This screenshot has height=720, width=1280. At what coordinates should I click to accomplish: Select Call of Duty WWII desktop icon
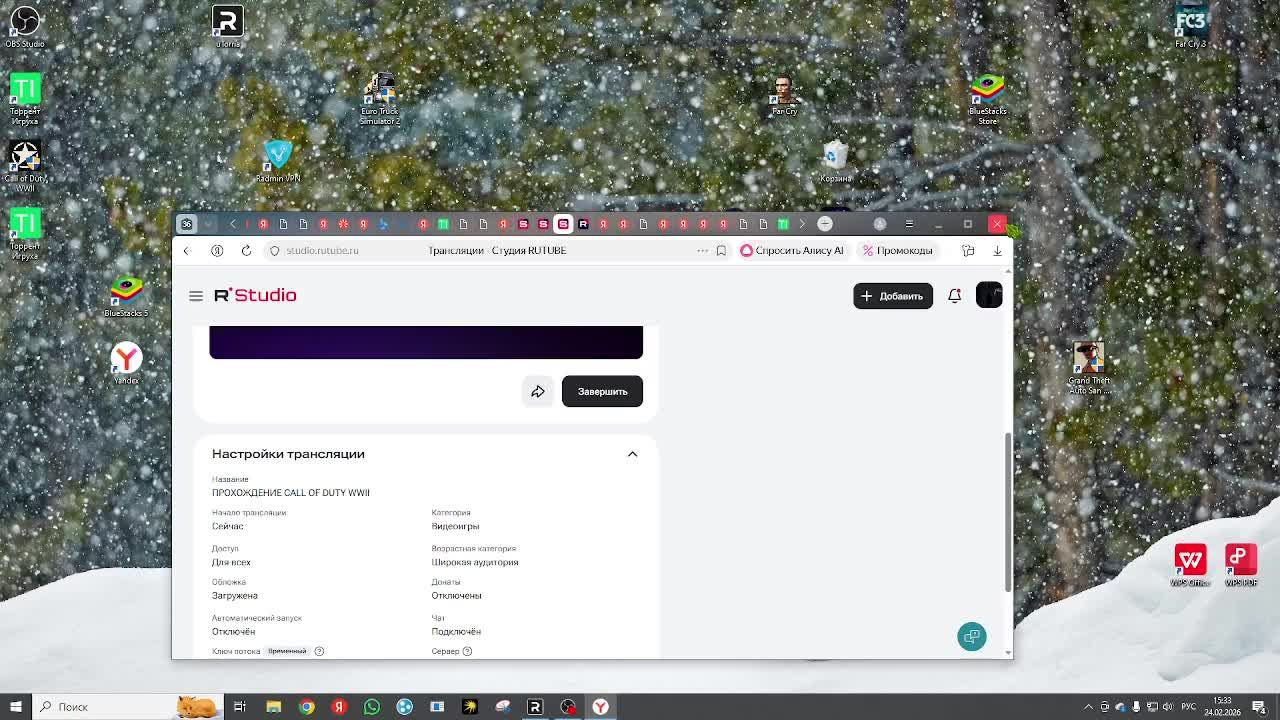tap(25, 166)
